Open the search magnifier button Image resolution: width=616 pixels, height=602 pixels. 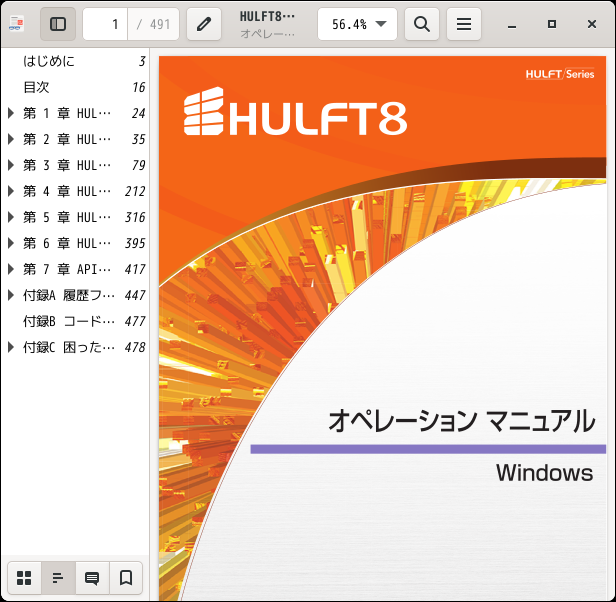click(x=422, y=24)
